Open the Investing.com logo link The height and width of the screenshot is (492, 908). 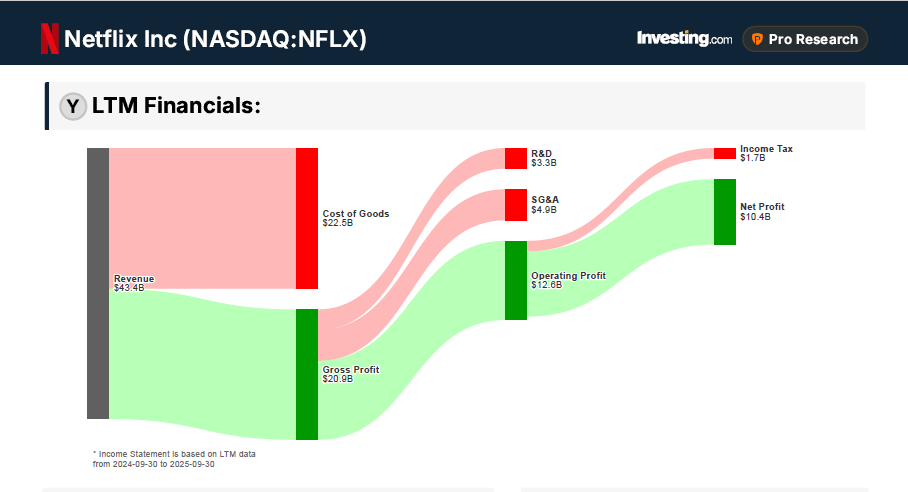pyautogui.click(x=684, y=39)
